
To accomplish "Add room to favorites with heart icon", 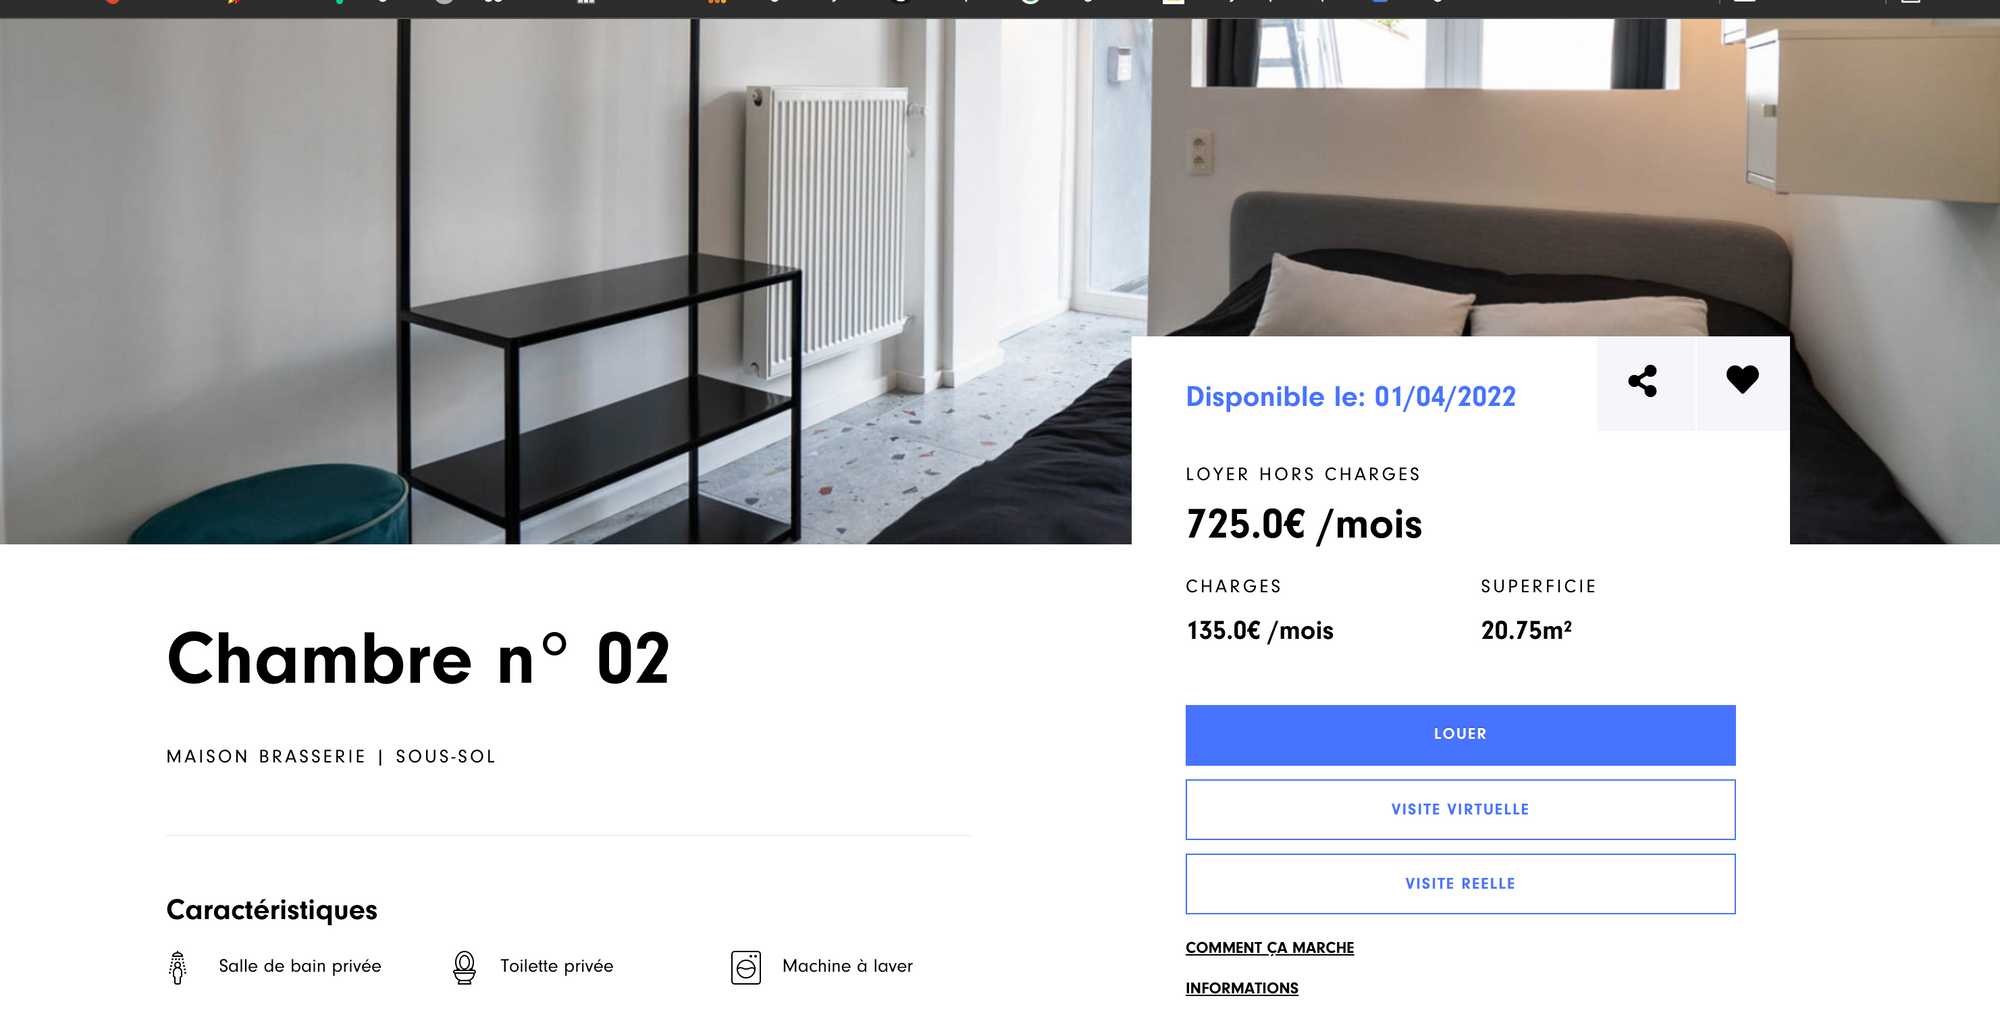I will pos(1742,380).
